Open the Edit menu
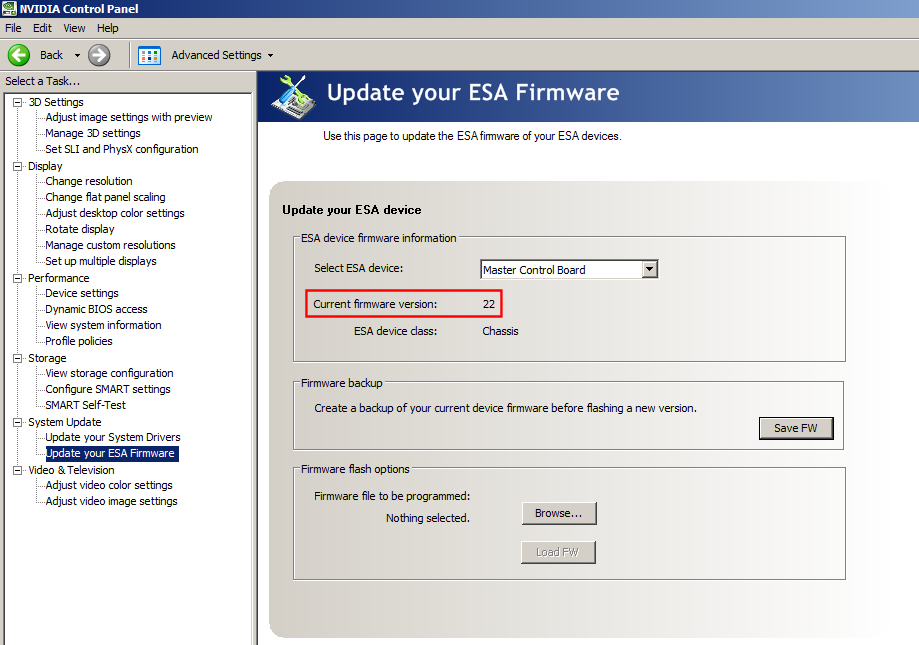This screenshot has width=919, height=645. pos(42,28)
